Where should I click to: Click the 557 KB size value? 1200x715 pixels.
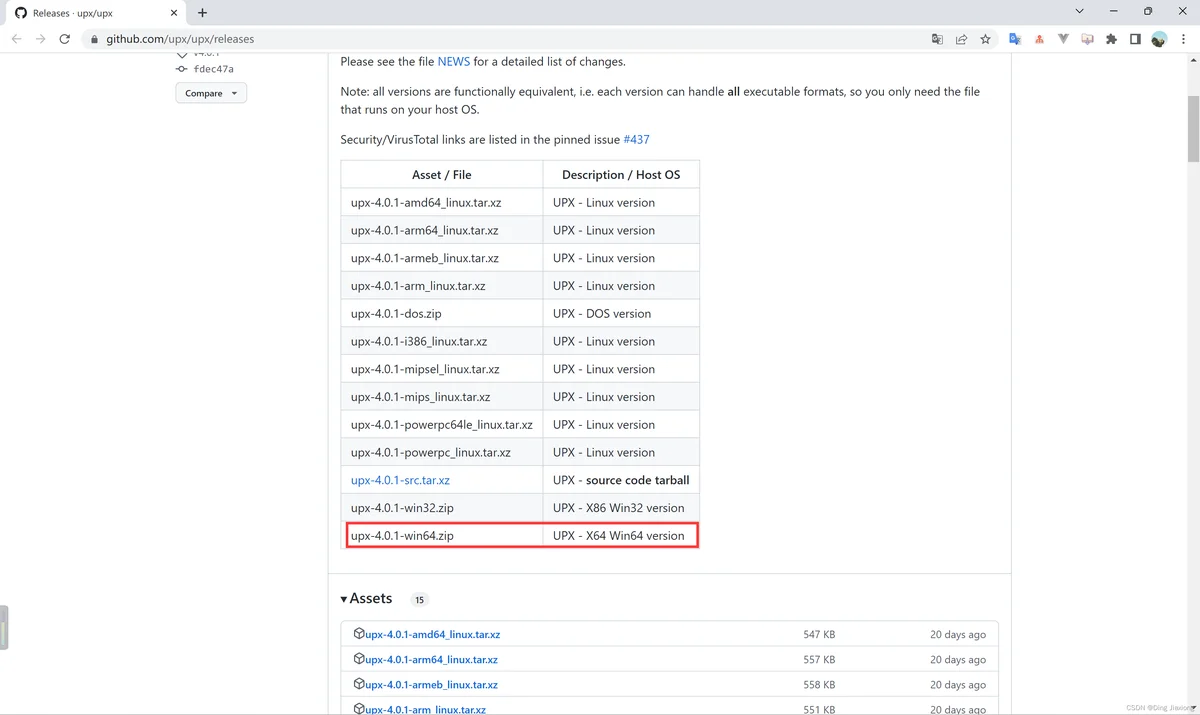(819, 659)
